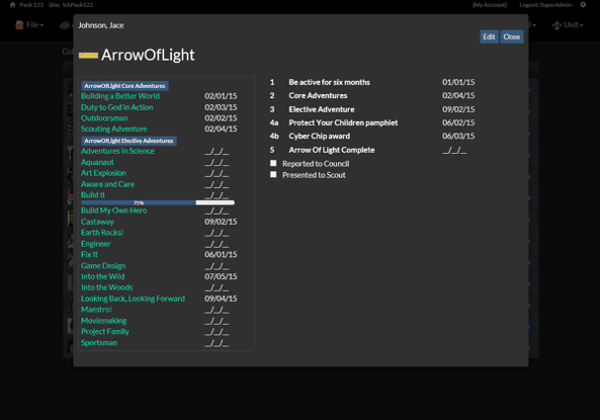Open Earth Rocks! adventure
600x420 pixels.
click(x=102, y=233)
